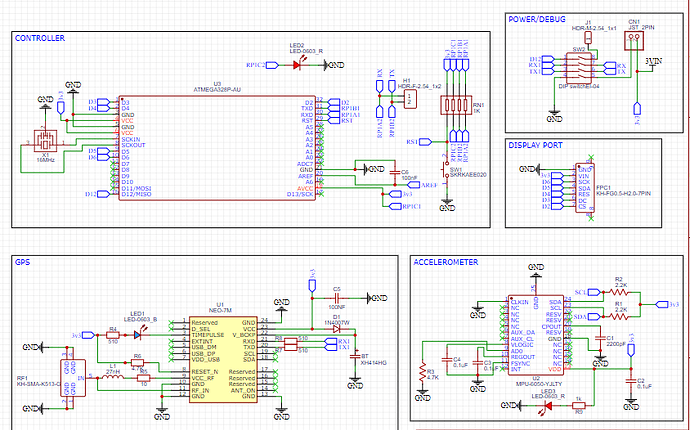Click the POWER/DEBUG section title
The width and height of the screenshot is (690, 430).
(x=537, y=19)
